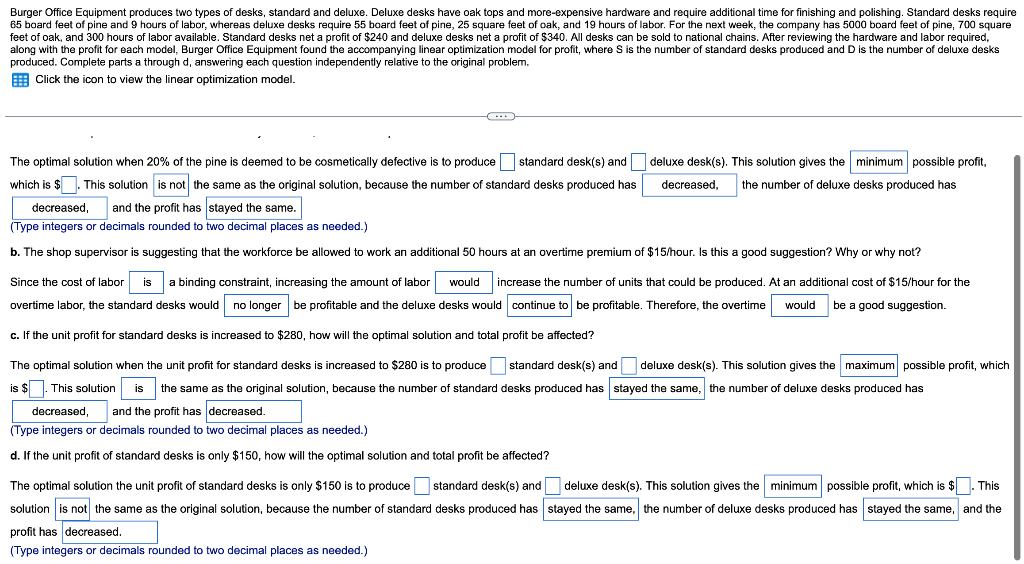Open 'decreased.' profit dropdown in part d
This screenshot has height=564, width=1024.
point(110,532)
